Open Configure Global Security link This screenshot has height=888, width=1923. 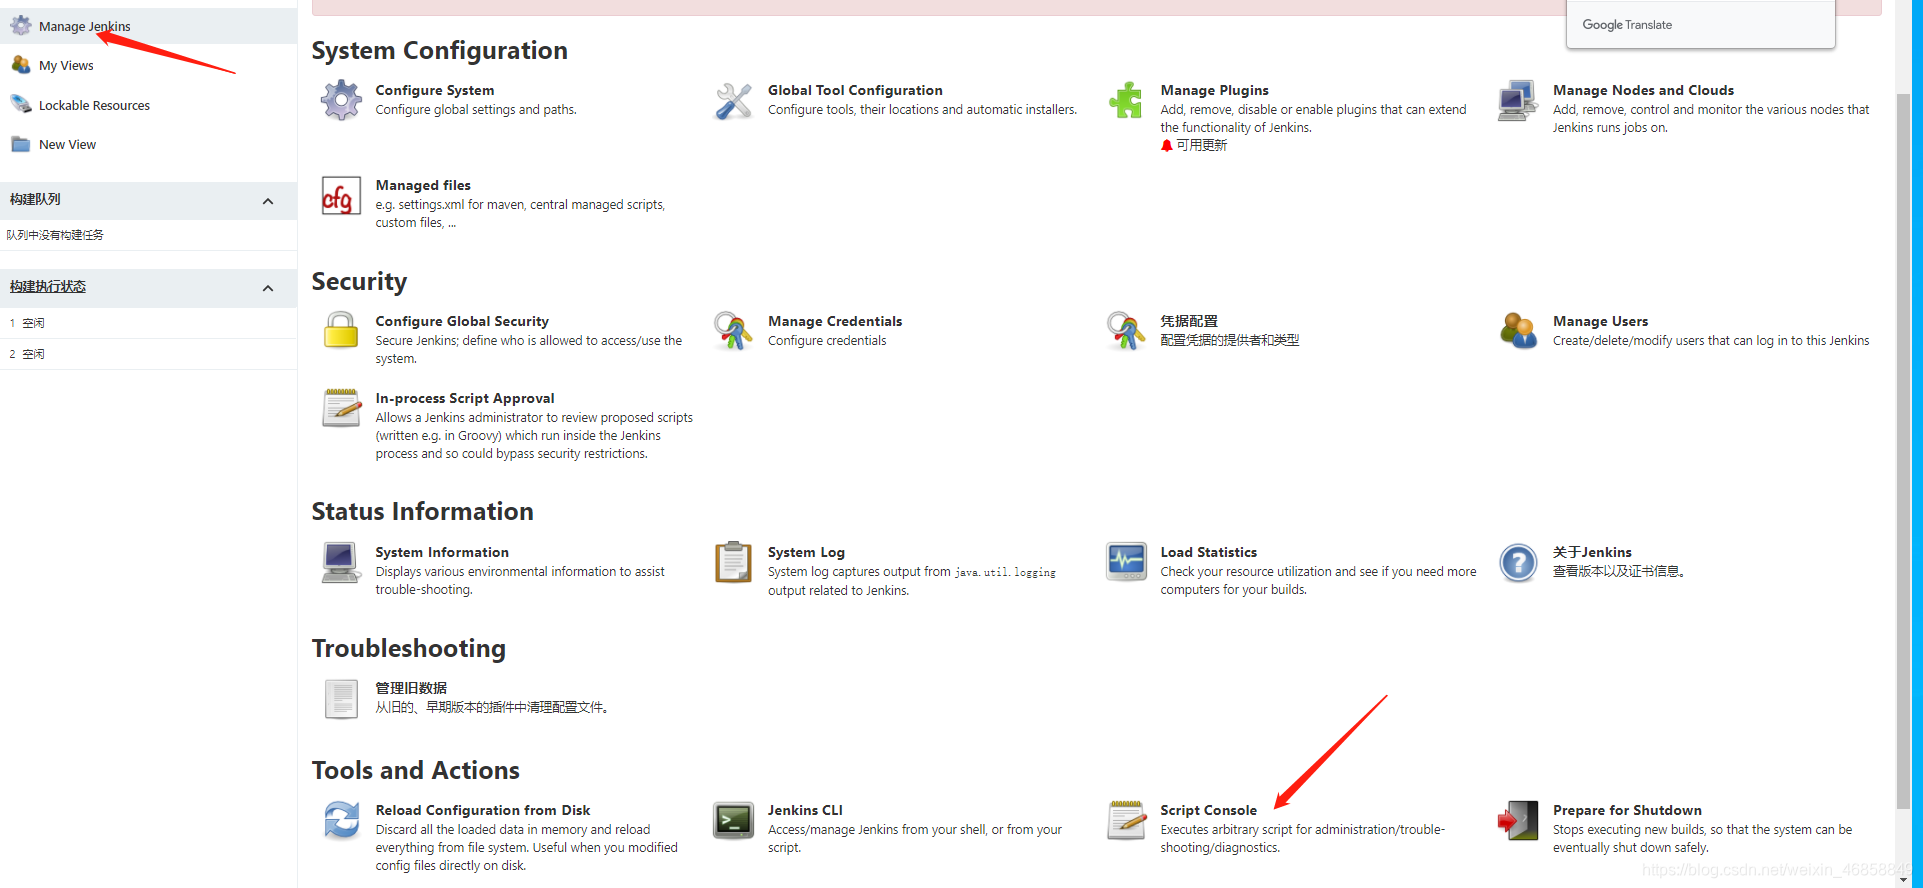[462, 321]
